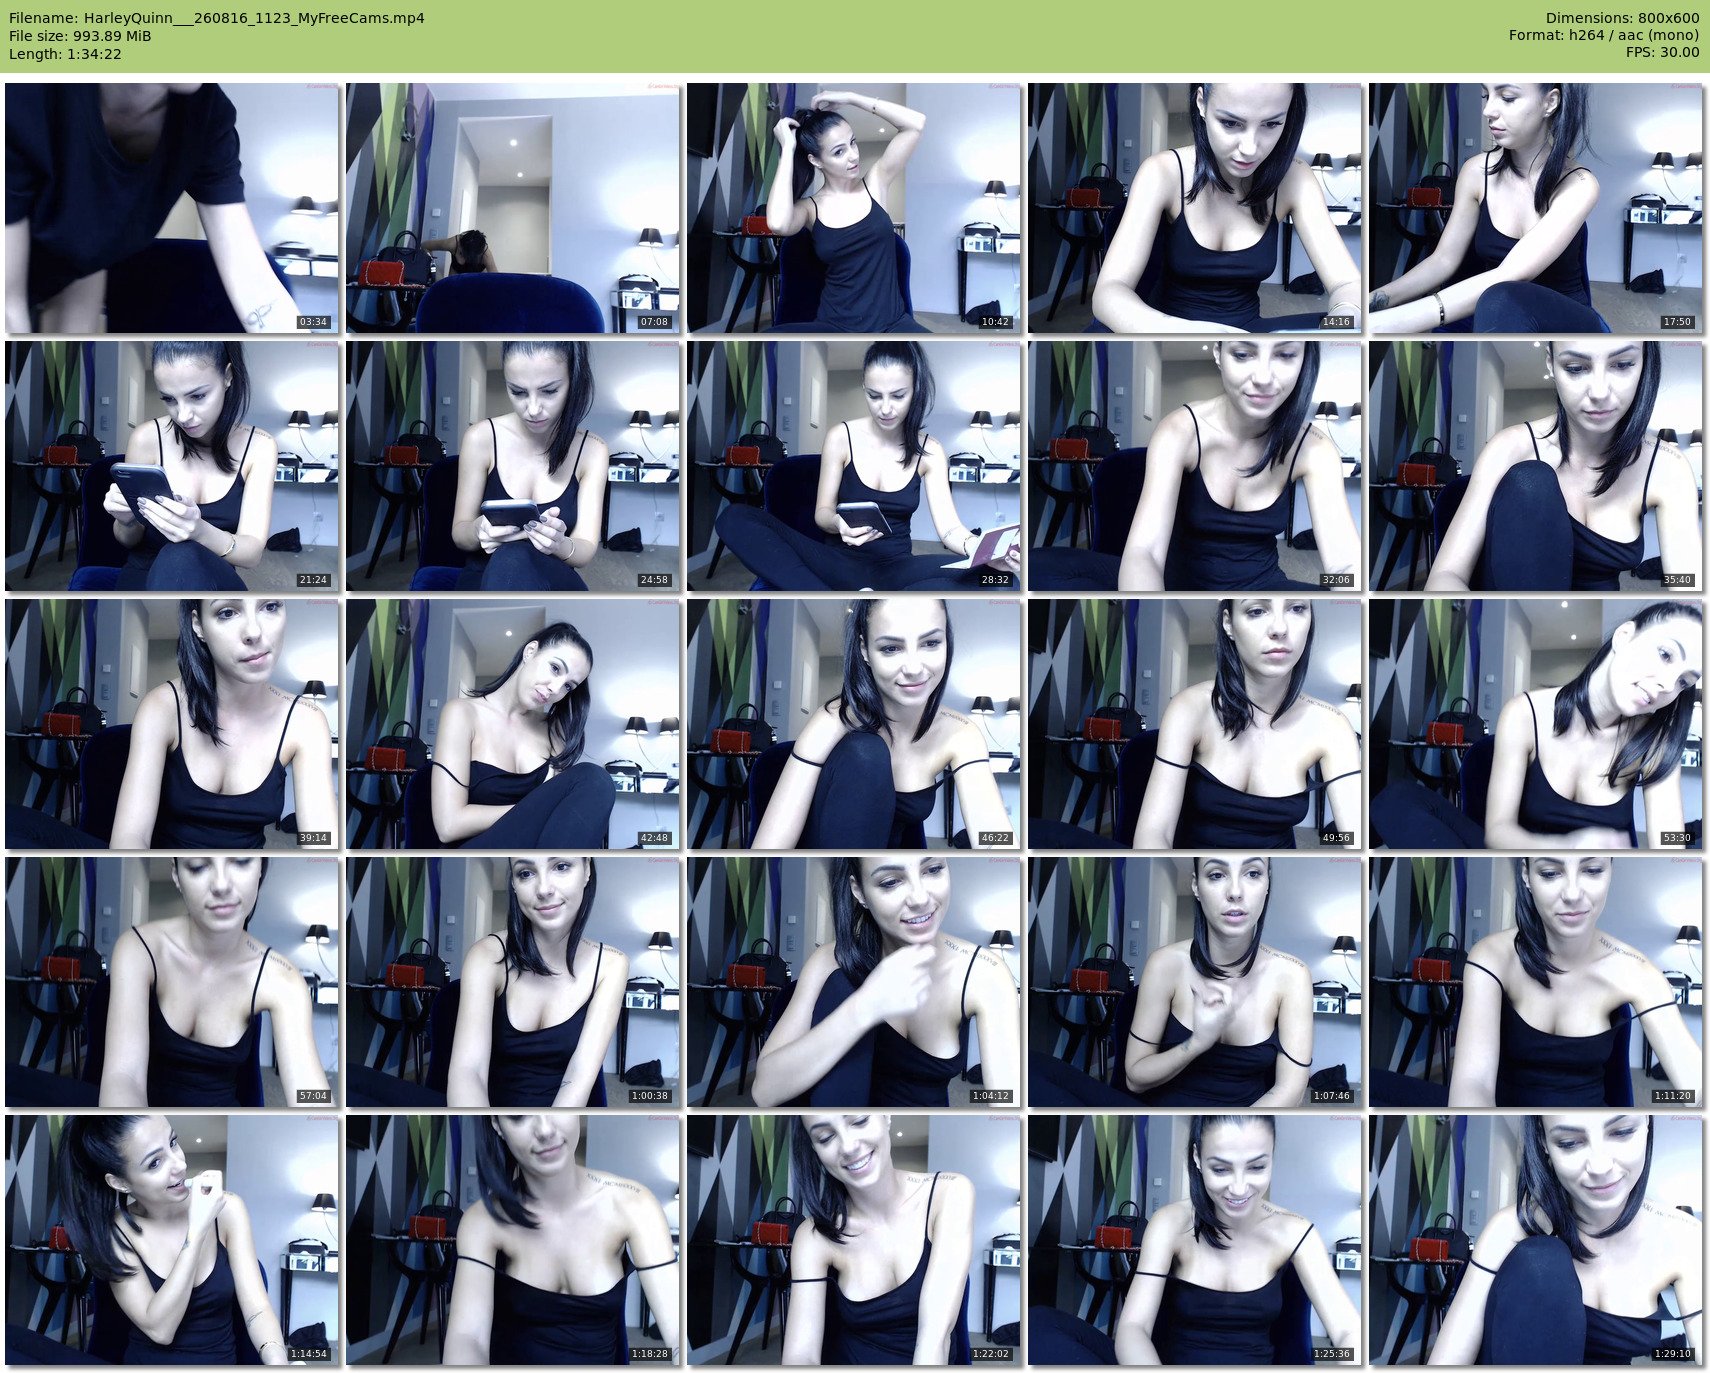
Task: Click the "Length: 1:34:22" text
Action: pos(65,54)
